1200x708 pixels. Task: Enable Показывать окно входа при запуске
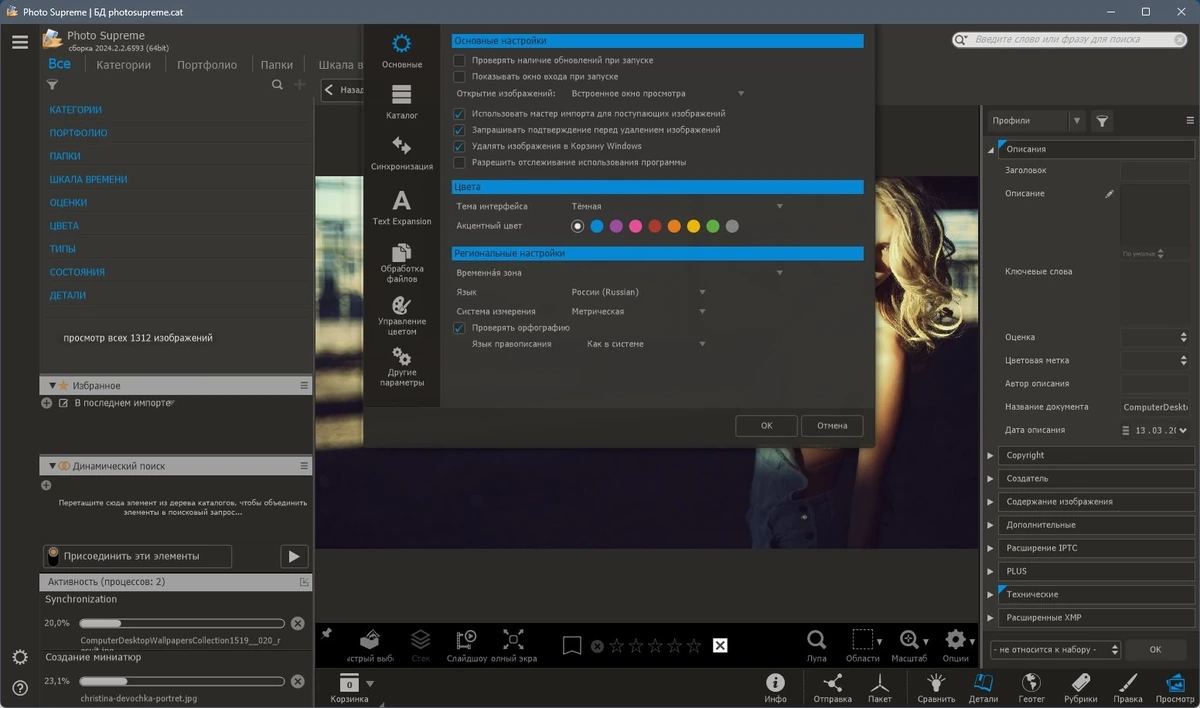click(x=460, y=76)
